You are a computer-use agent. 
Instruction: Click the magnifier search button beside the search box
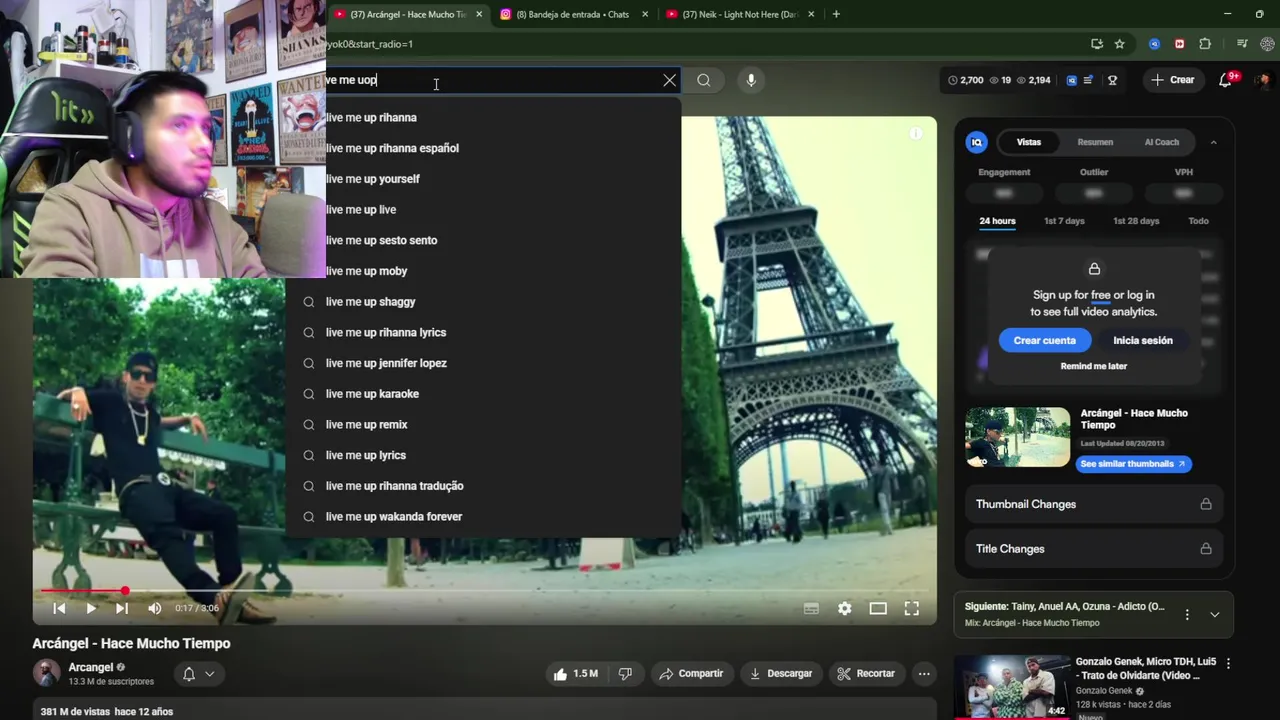click(704, 80)
